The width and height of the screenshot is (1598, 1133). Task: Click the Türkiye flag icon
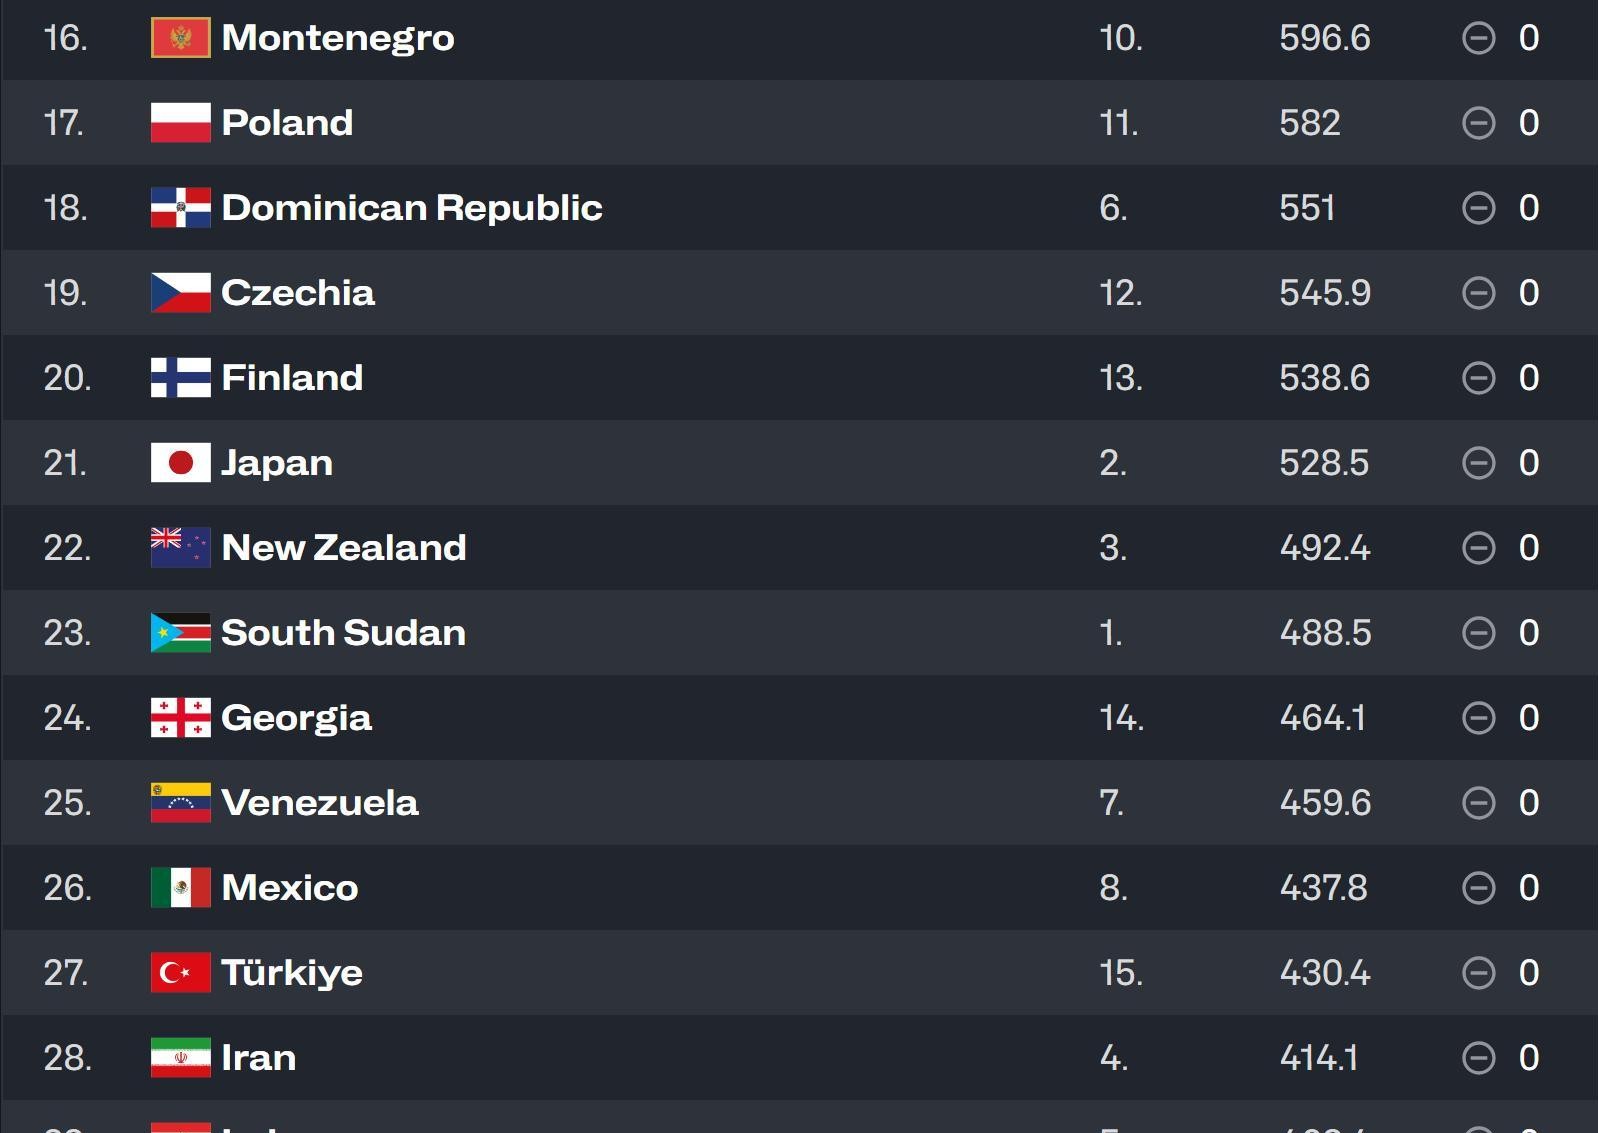point(181,973)
